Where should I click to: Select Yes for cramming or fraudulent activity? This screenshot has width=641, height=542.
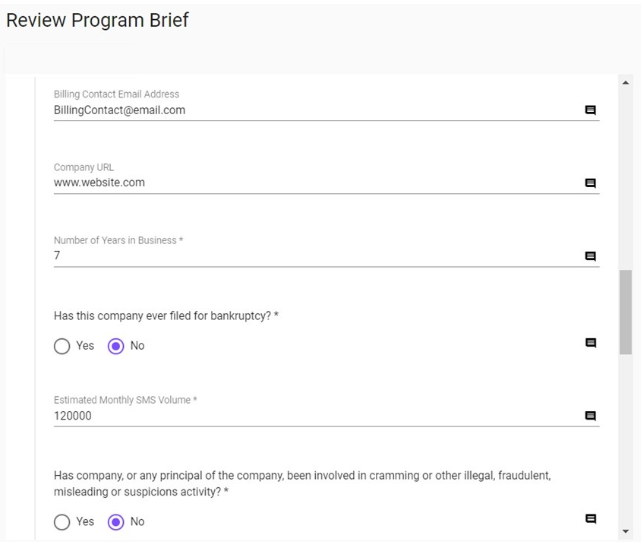[62, 522]
